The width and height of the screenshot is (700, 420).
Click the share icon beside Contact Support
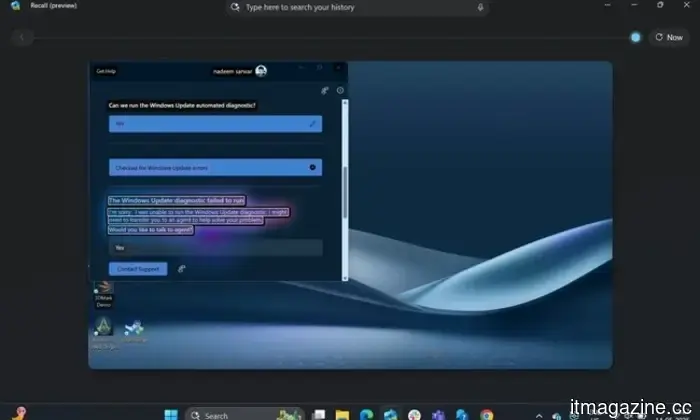point(181,268)
